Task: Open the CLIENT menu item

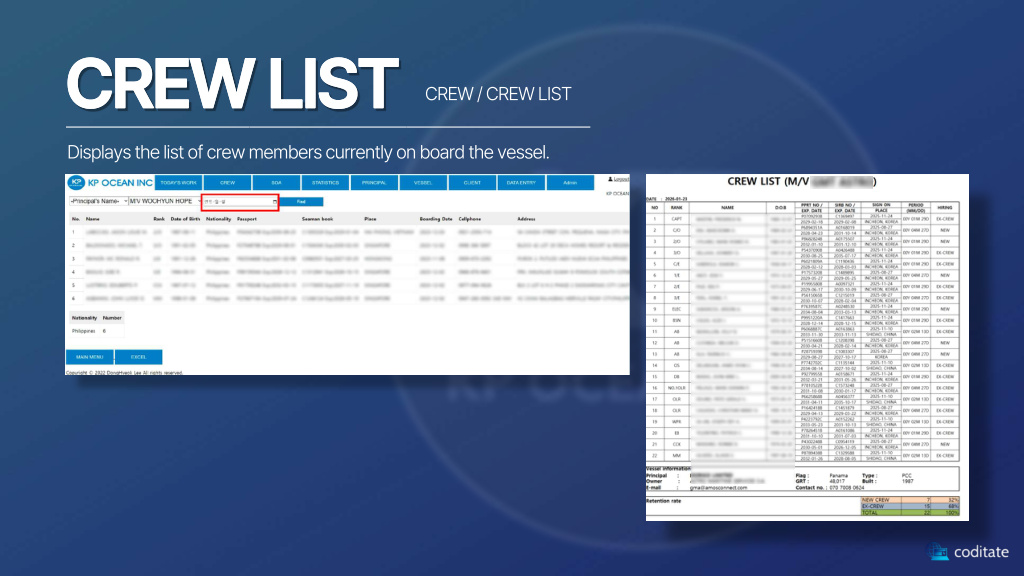Action: tap(472, 183)
